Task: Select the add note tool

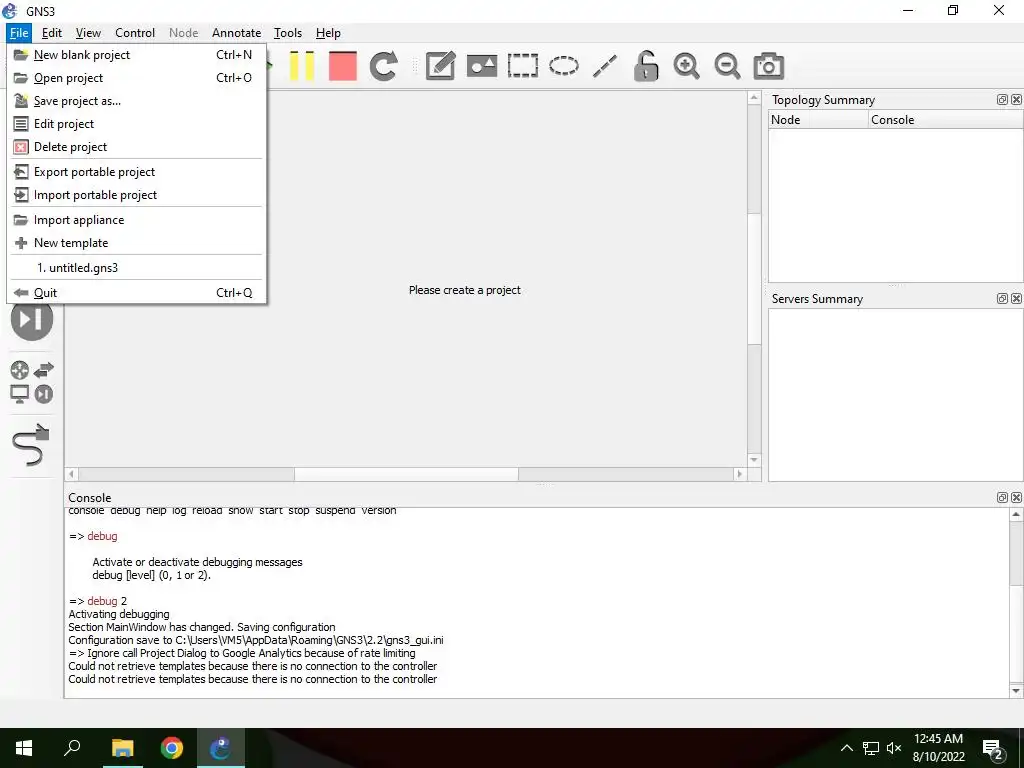Action: [440, 65]
